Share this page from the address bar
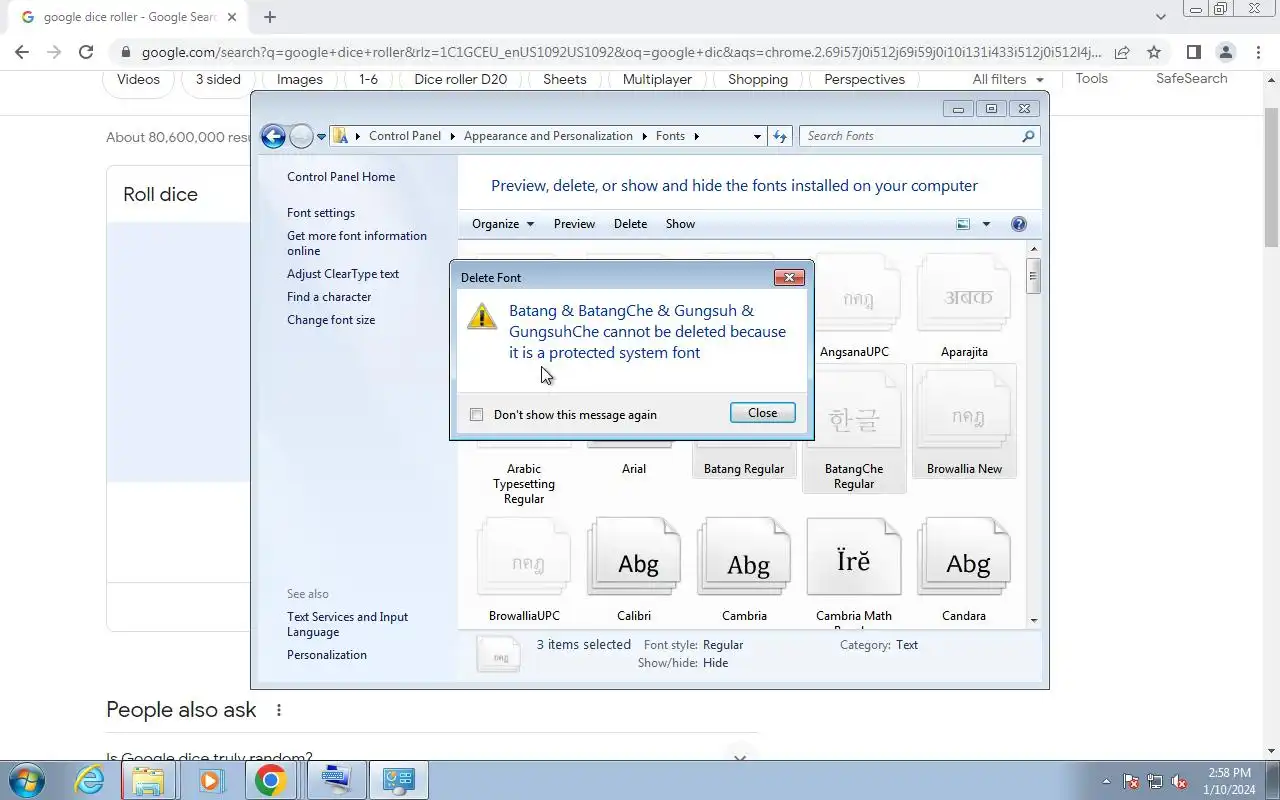The image size is (1280, 800). (x=1122, y=52)
